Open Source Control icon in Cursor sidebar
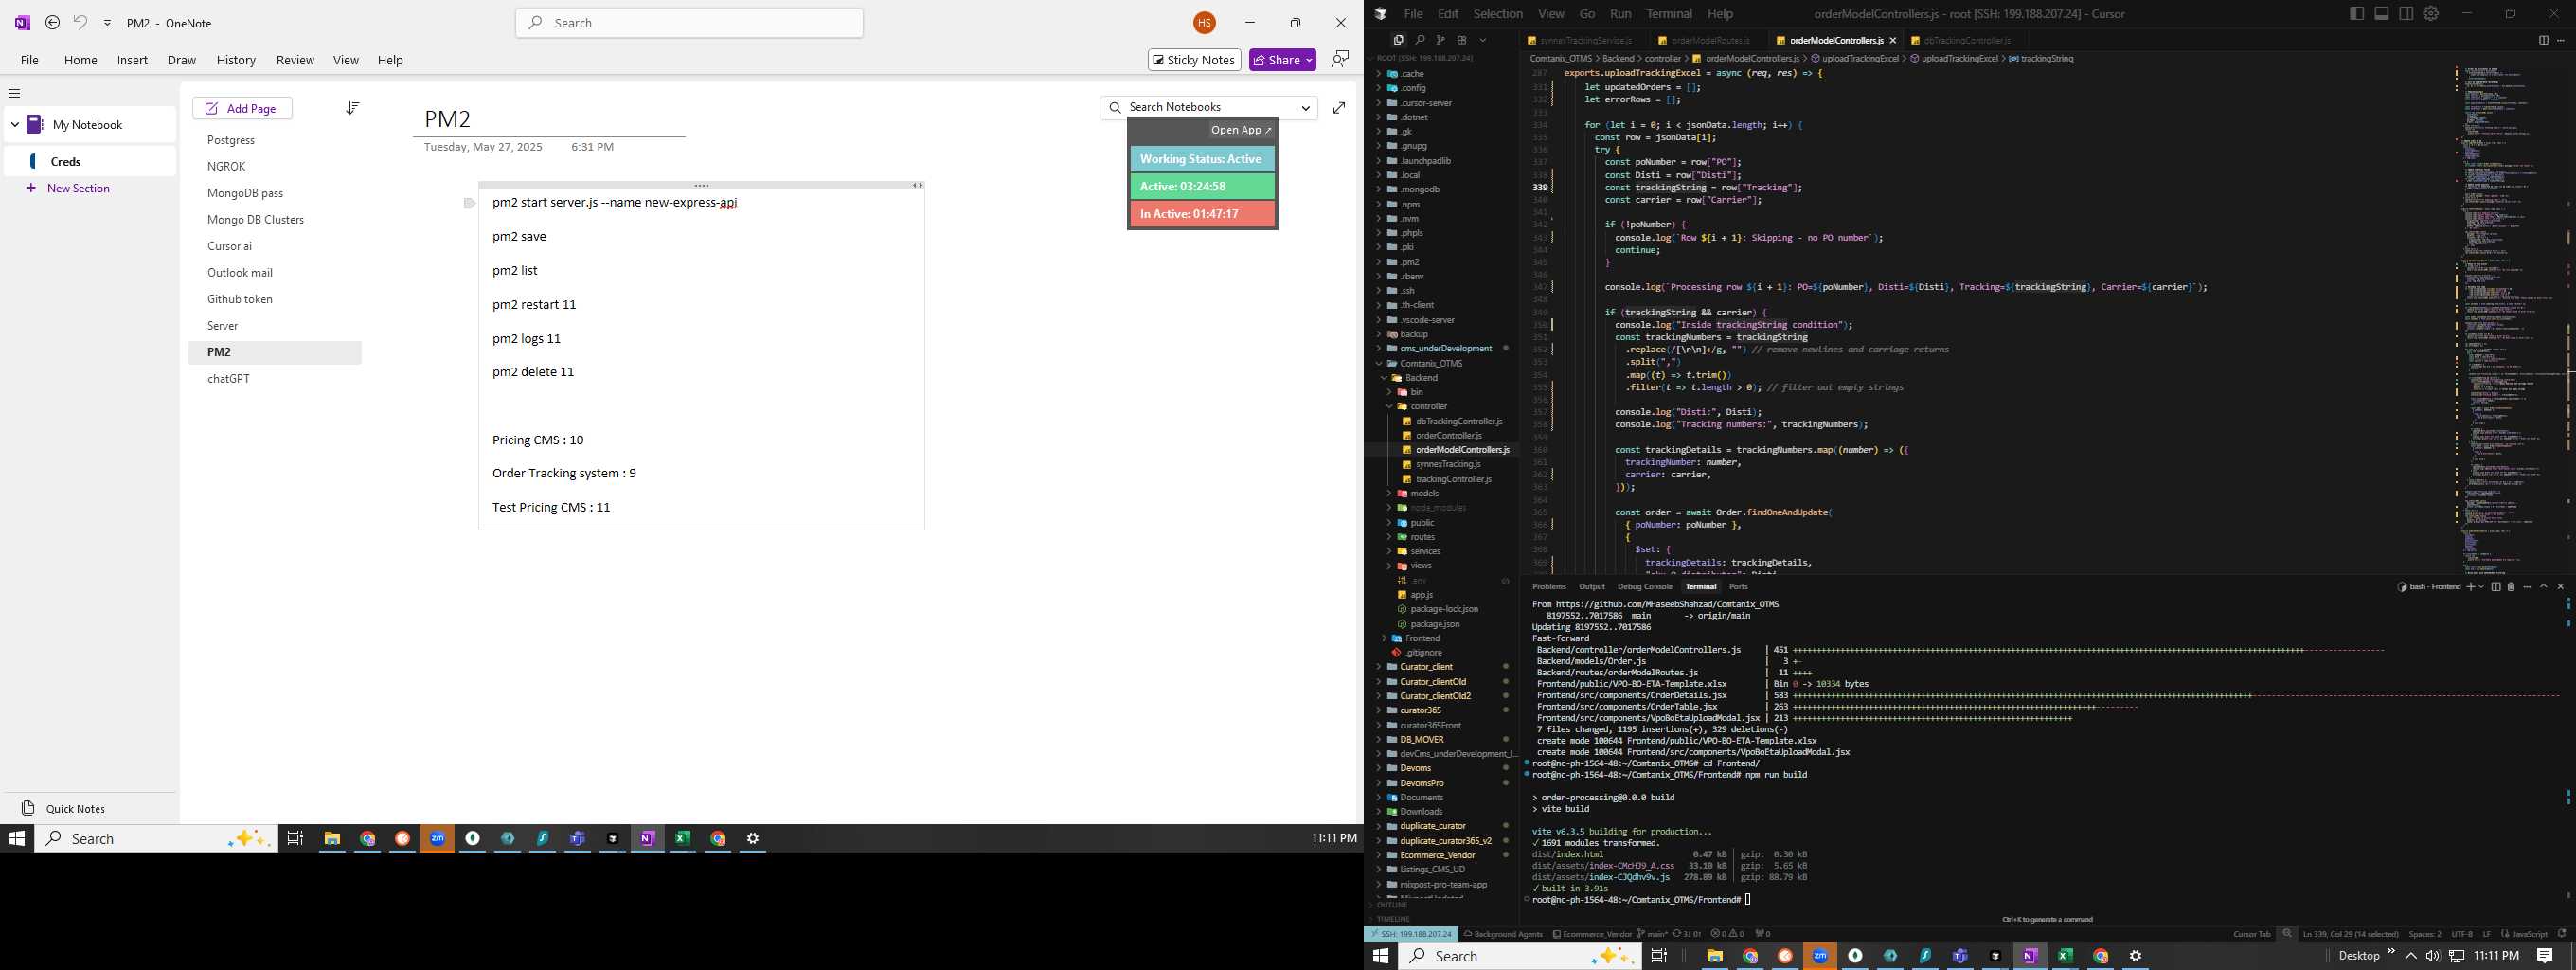Screen dimensions: 2576x970 pos(1440,40)
